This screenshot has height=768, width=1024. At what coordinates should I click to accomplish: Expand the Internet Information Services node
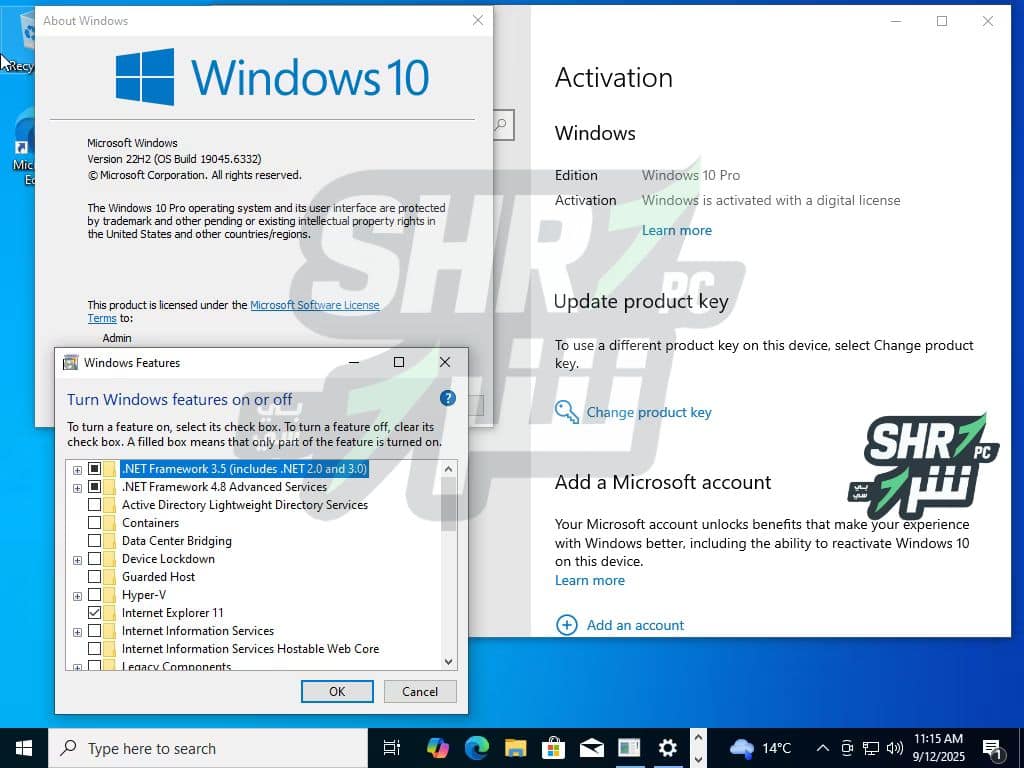pos(77,632)
